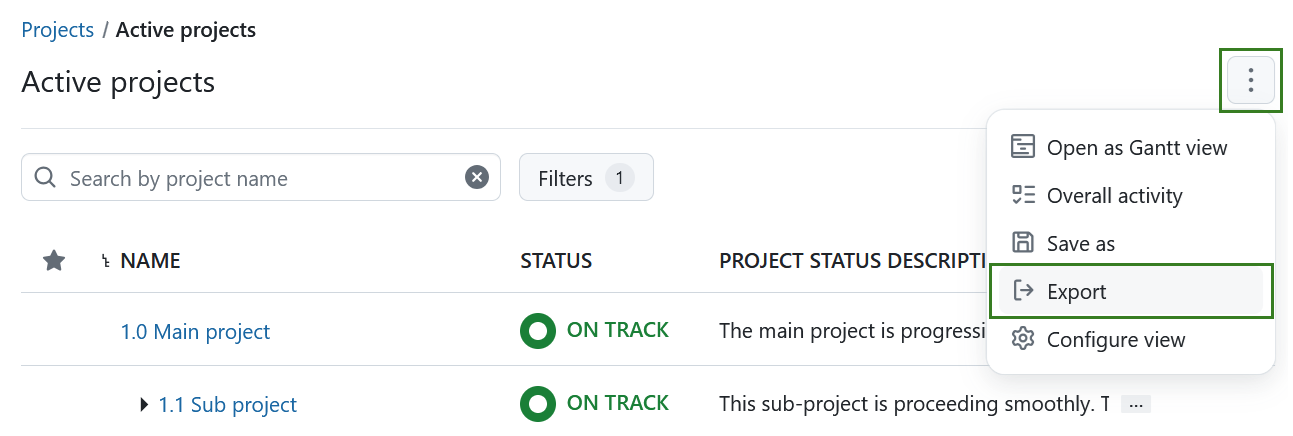Clear the project name search field
The width and height of the screenshot is (1293, 436).
click(x=477, y=178)
